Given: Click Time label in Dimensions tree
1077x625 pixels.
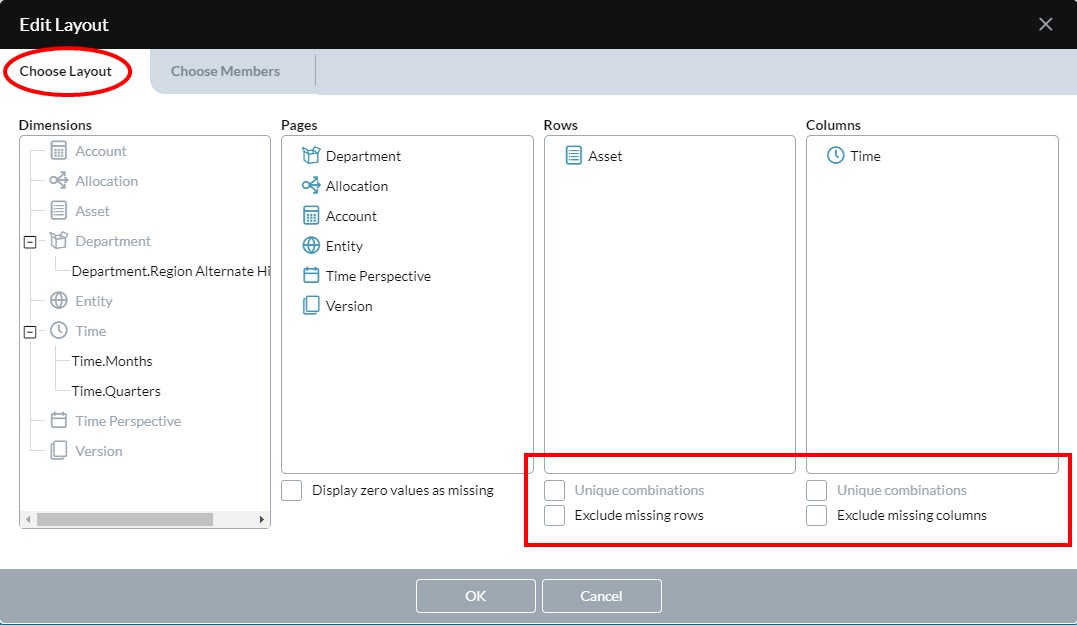Looking at the screenshot, I should [91, 331].
